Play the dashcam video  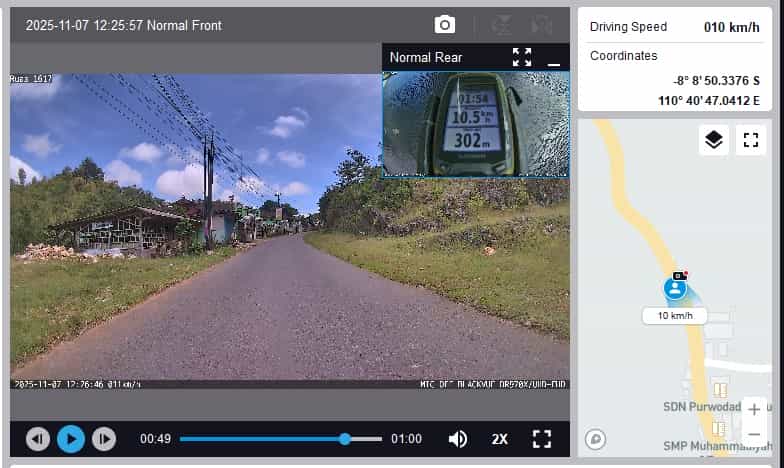pos(71,439)
